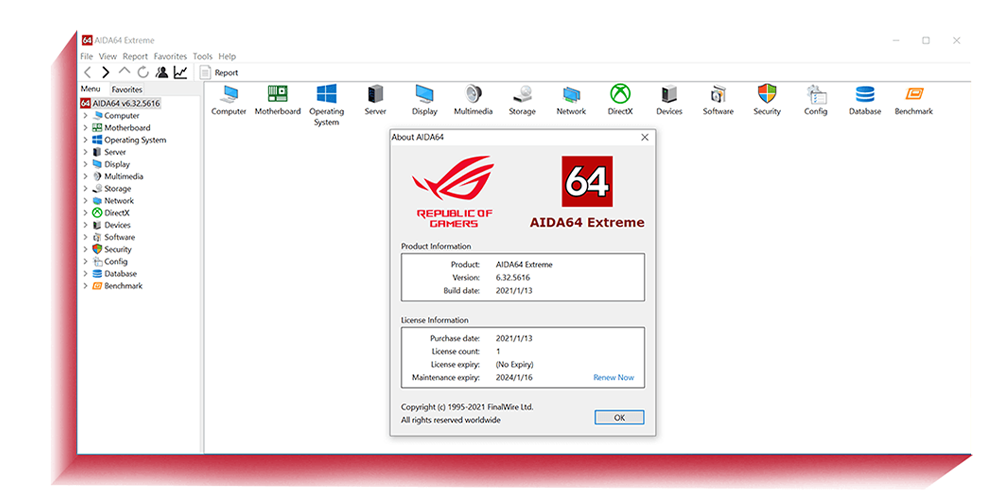Switch to the Favorites tab
Viewport: 1000px width, 500px height.
coord(127,89)
